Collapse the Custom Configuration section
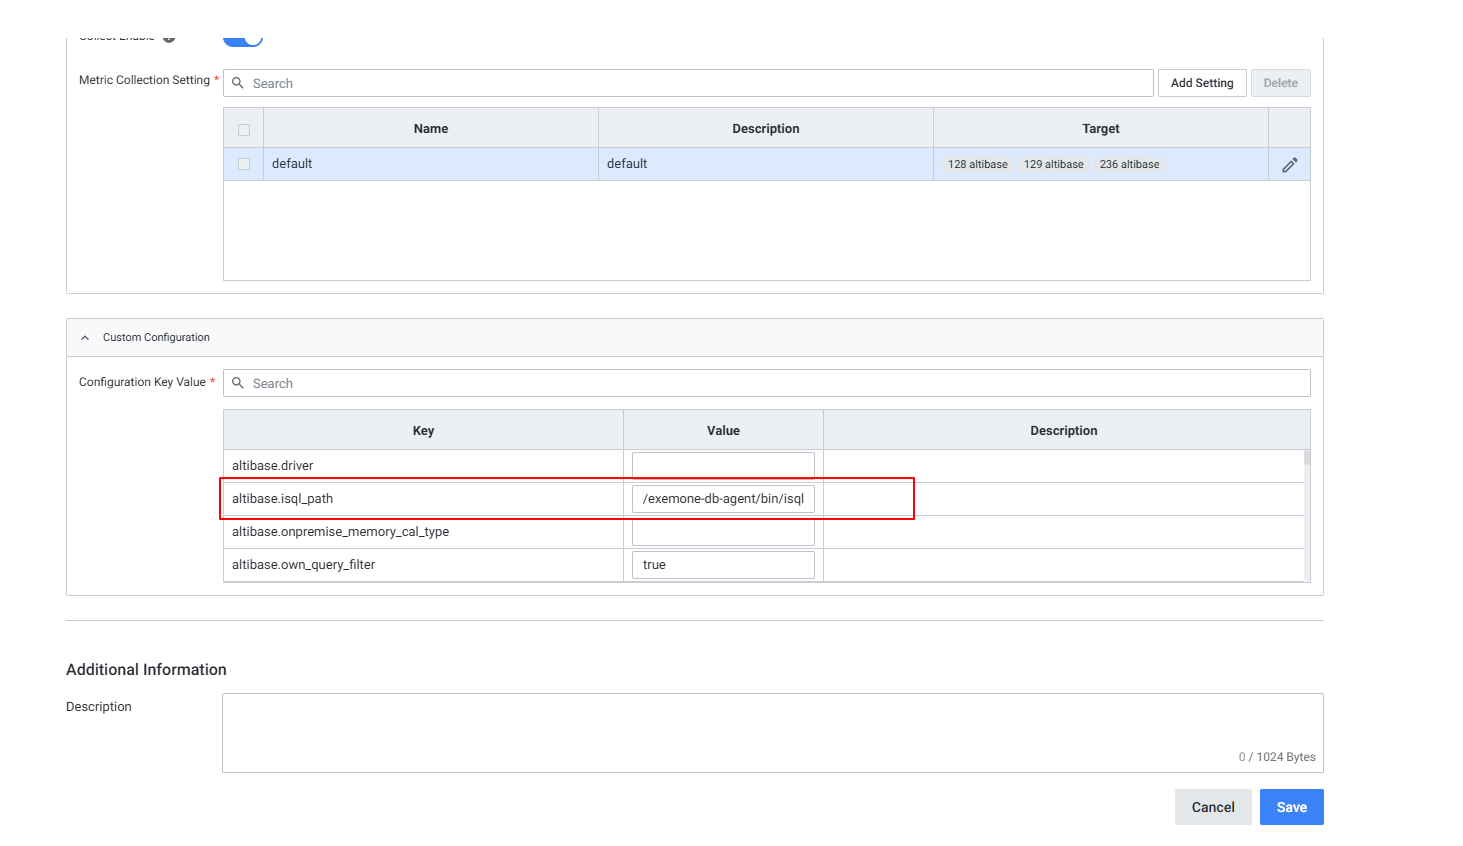This screenshot has height=846, width=1463. coord(85,338)
